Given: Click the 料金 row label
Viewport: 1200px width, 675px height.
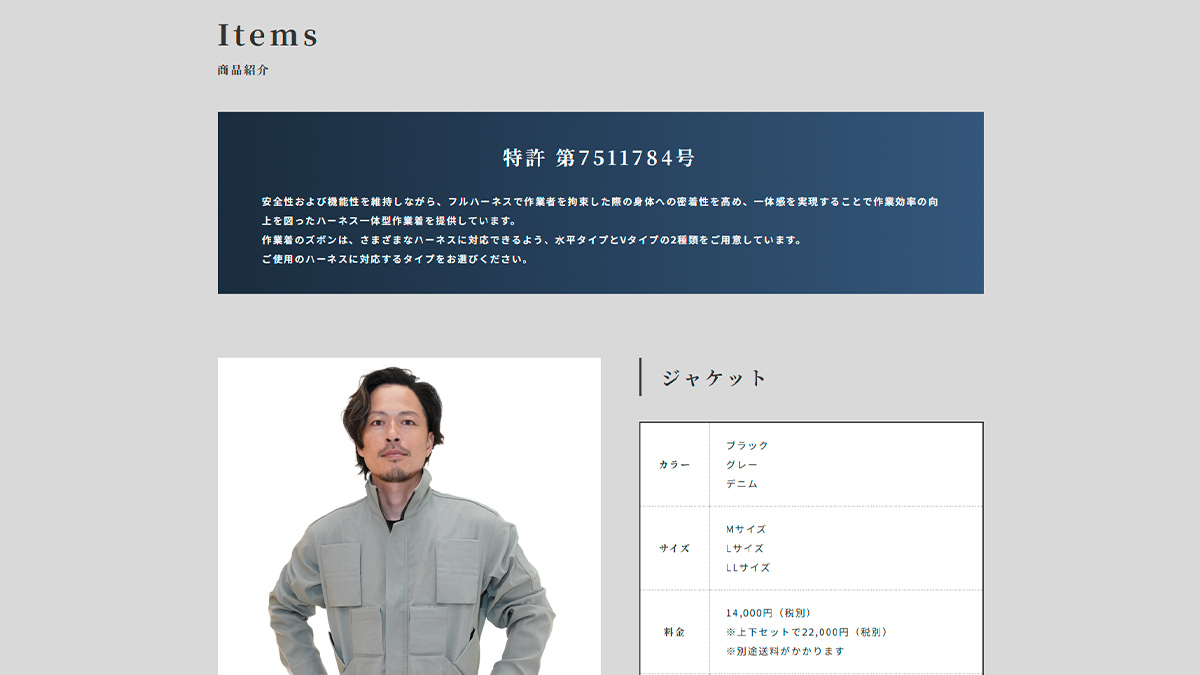Looking at the screenshot, I should coord(674,632).
